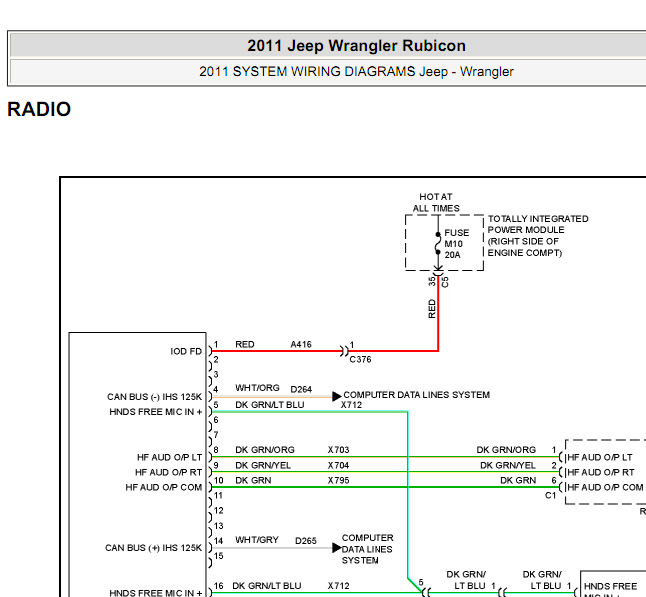Click the "CAN BUS (-) IHS 125K" label
The image size is (646, 597).
pos(154,397)
